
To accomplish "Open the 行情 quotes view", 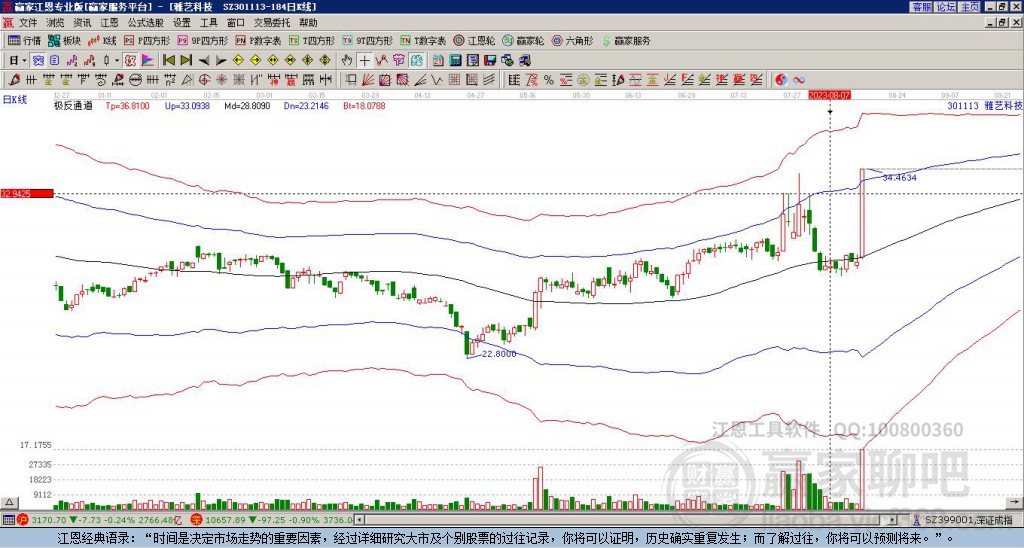I will (24, 40).
